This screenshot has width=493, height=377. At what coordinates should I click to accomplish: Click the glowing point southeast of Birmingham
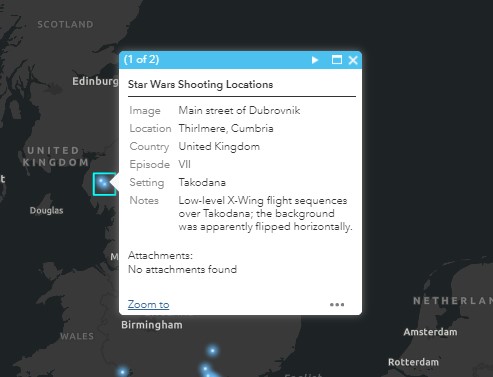point(212,350)
